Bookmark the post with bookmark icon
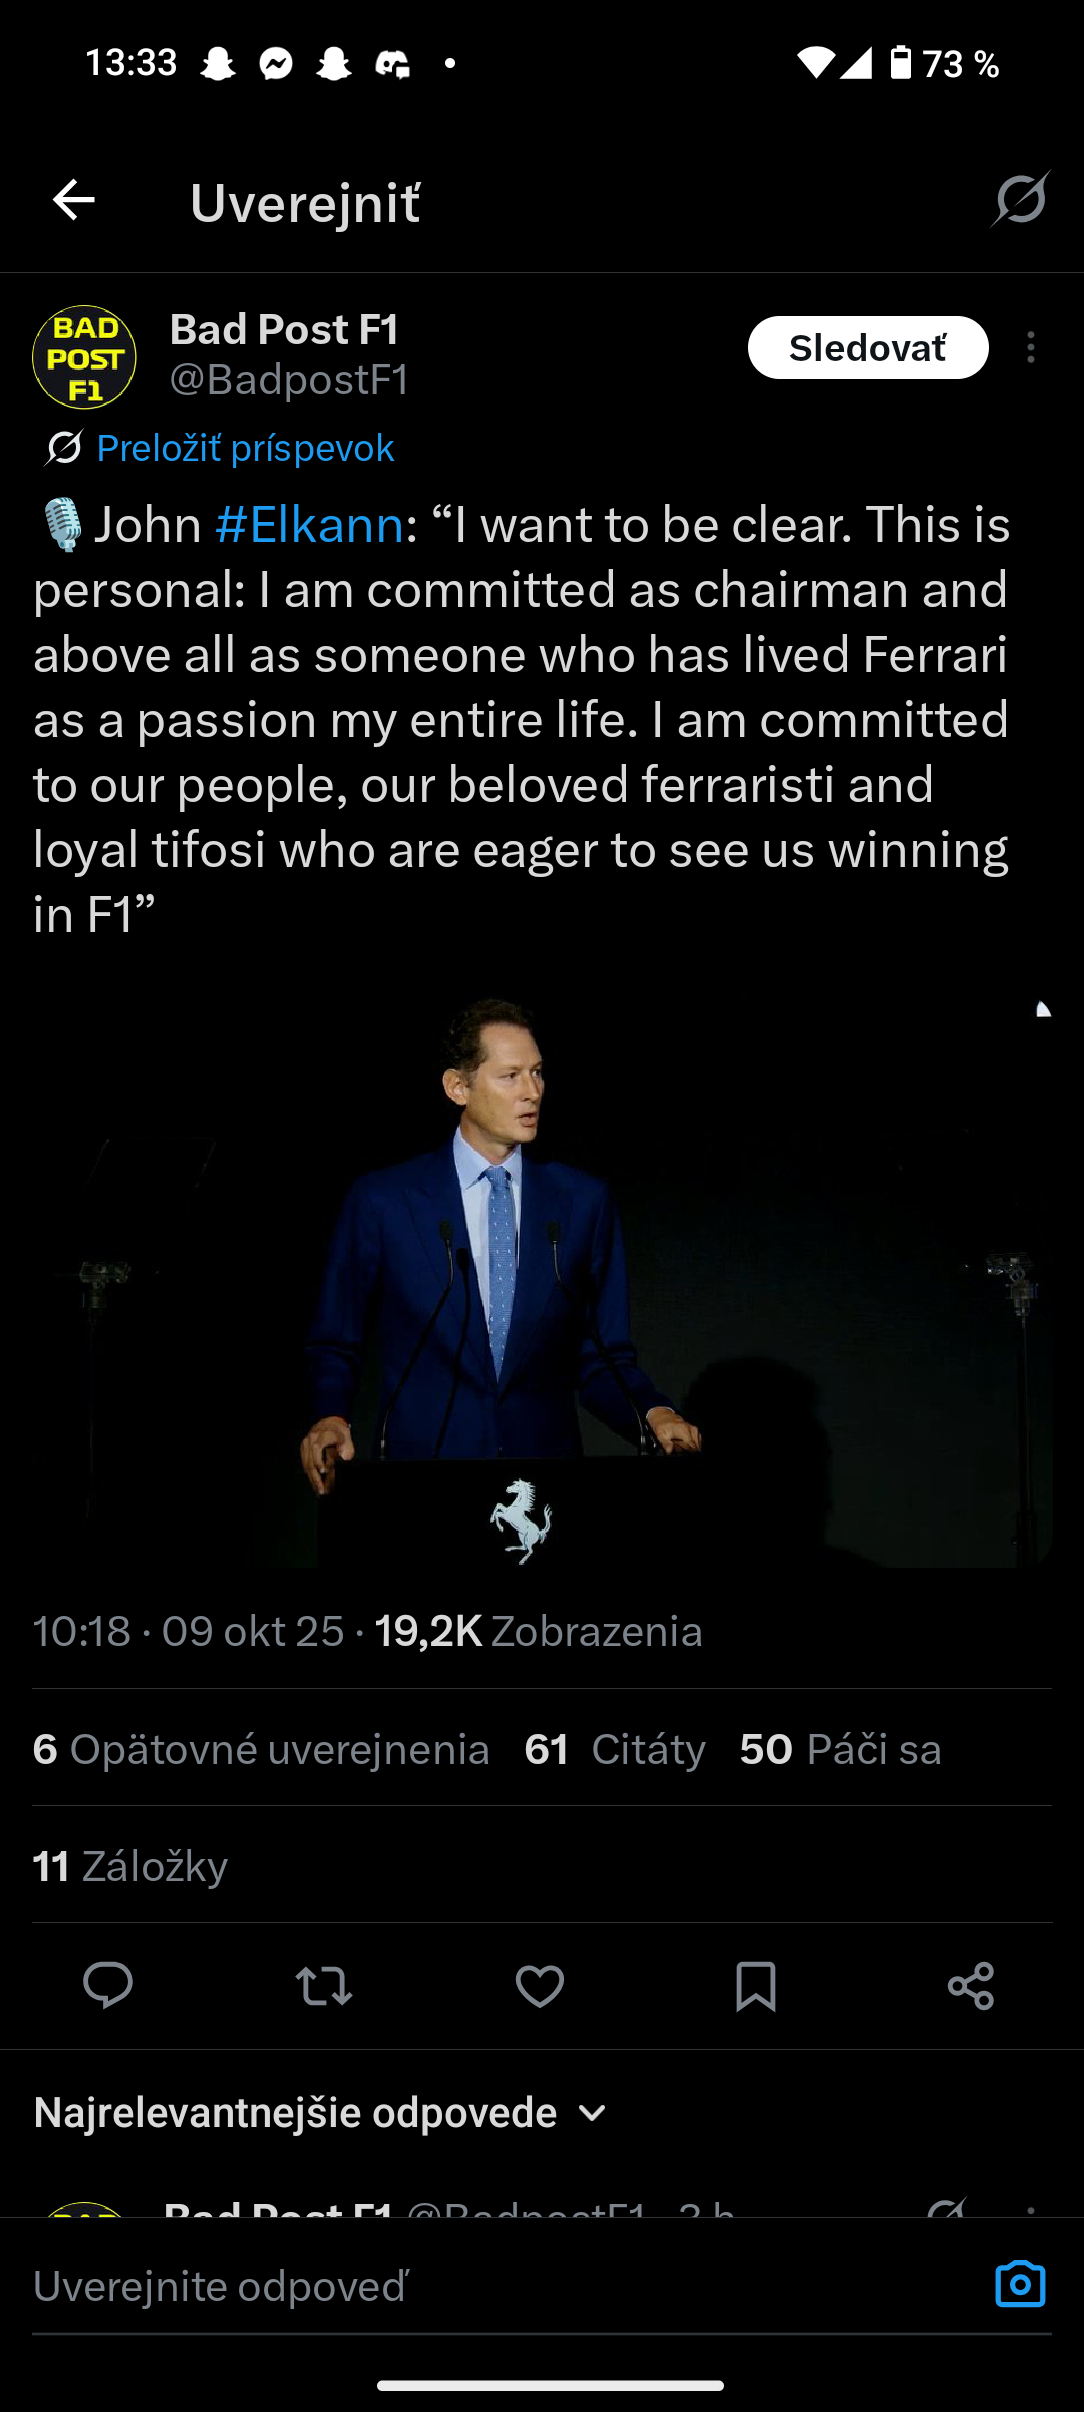This screenshot has width=1084, height=2412. 756,1986
